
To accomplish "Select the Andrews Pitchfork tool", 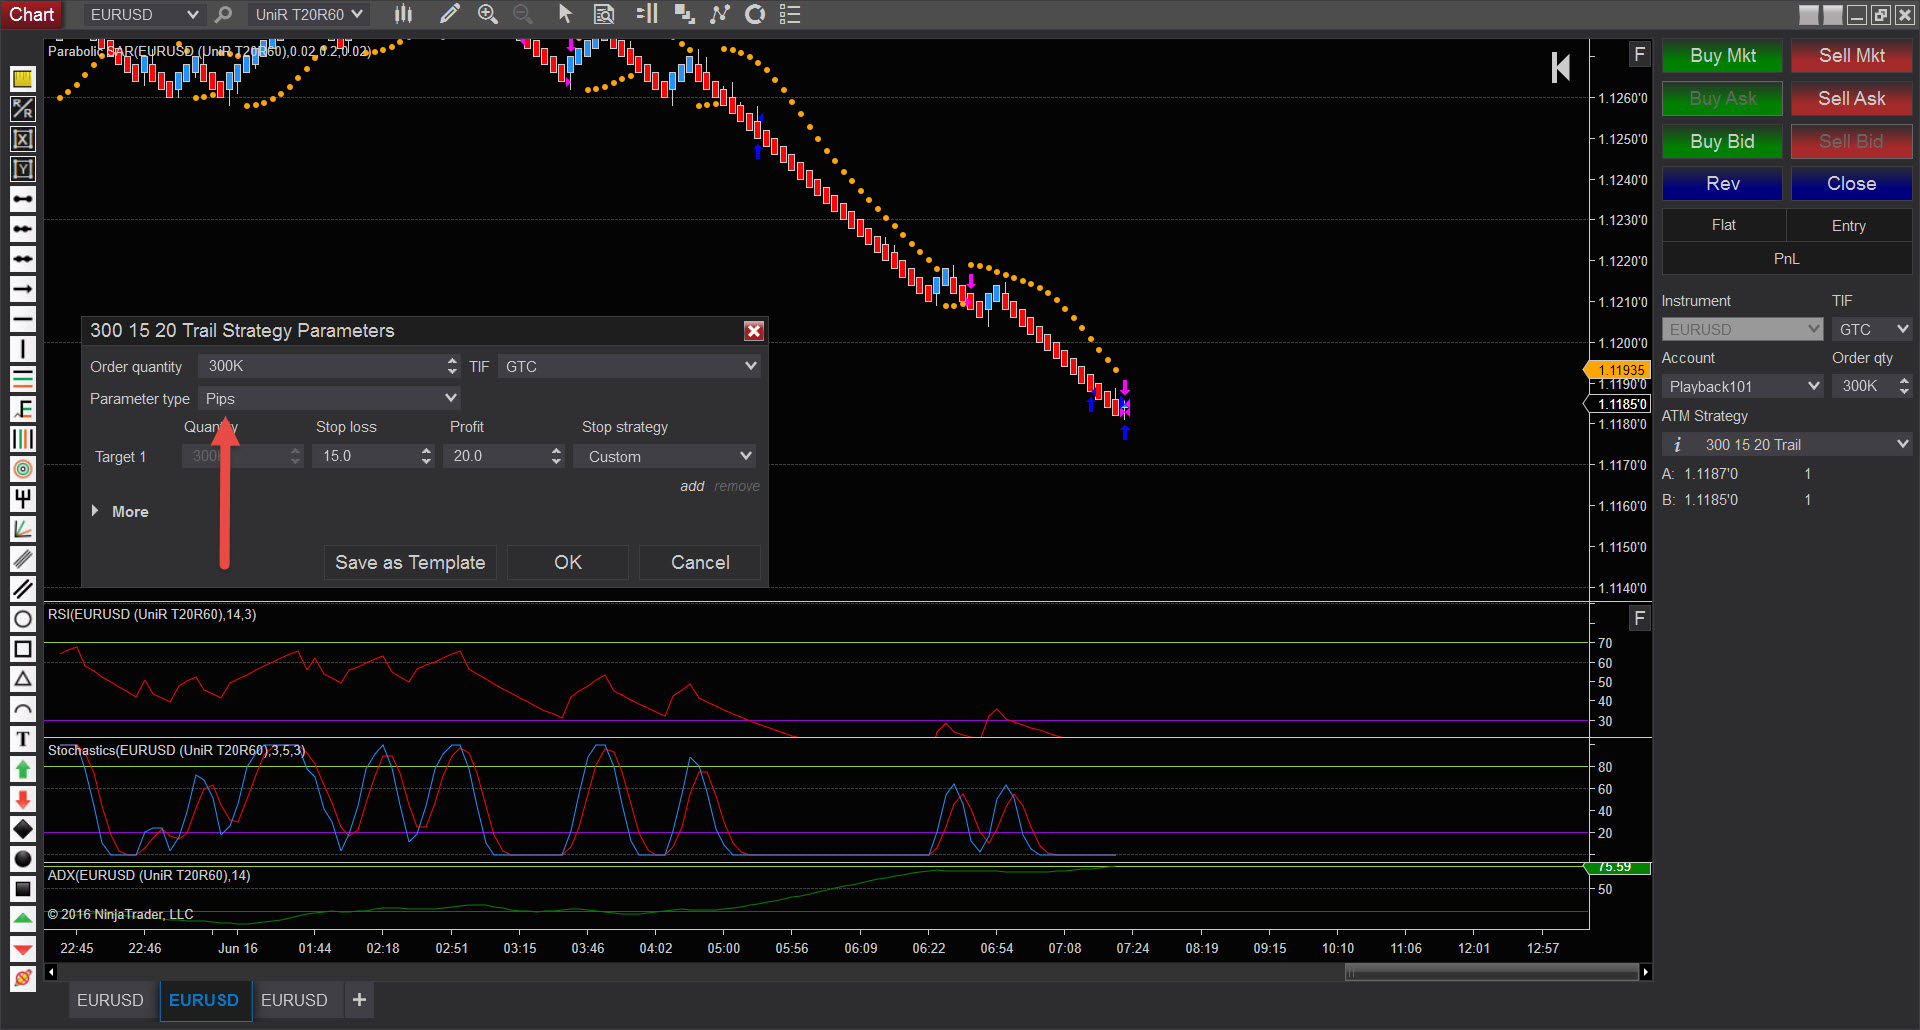I will coord(22,499).
